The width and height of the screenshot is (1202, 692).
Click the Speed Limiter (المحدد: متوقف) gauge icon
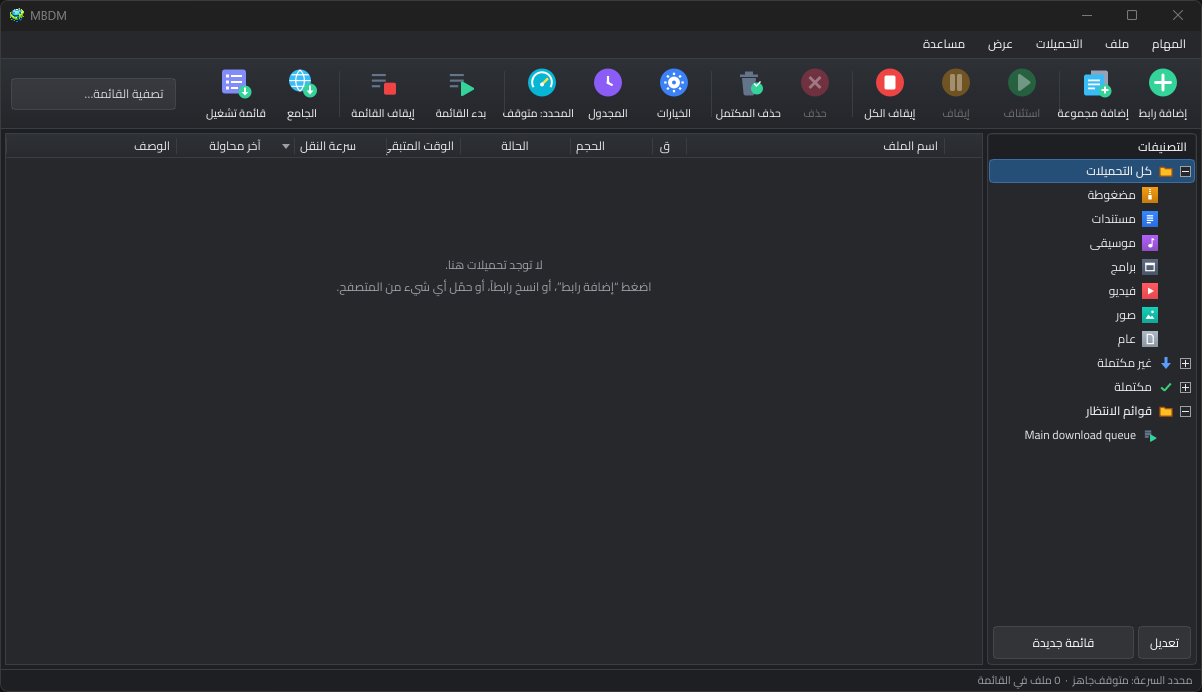coord(541,83)
